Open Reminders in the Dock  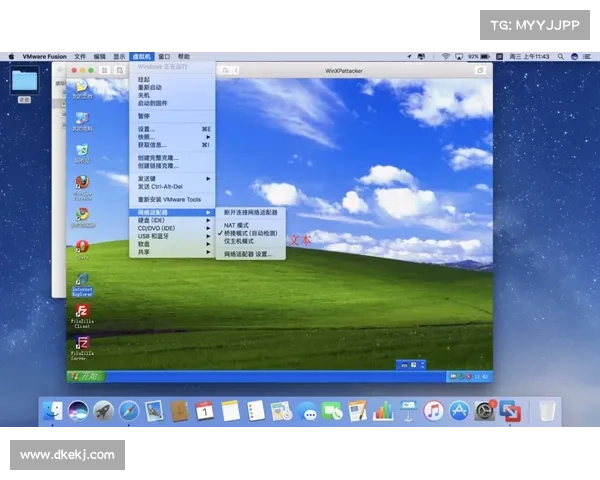[x=256, y=411]
